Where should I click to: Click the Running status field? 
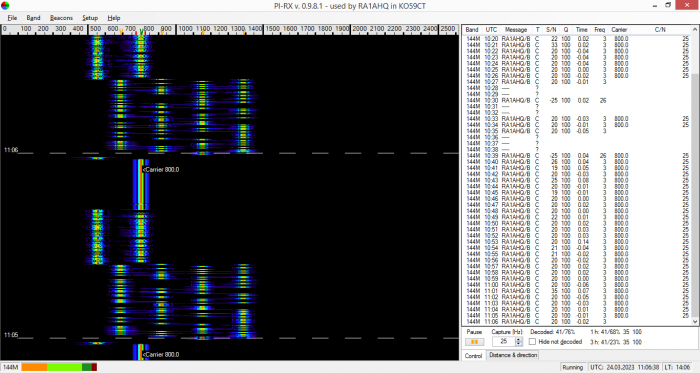click(572, 367)
